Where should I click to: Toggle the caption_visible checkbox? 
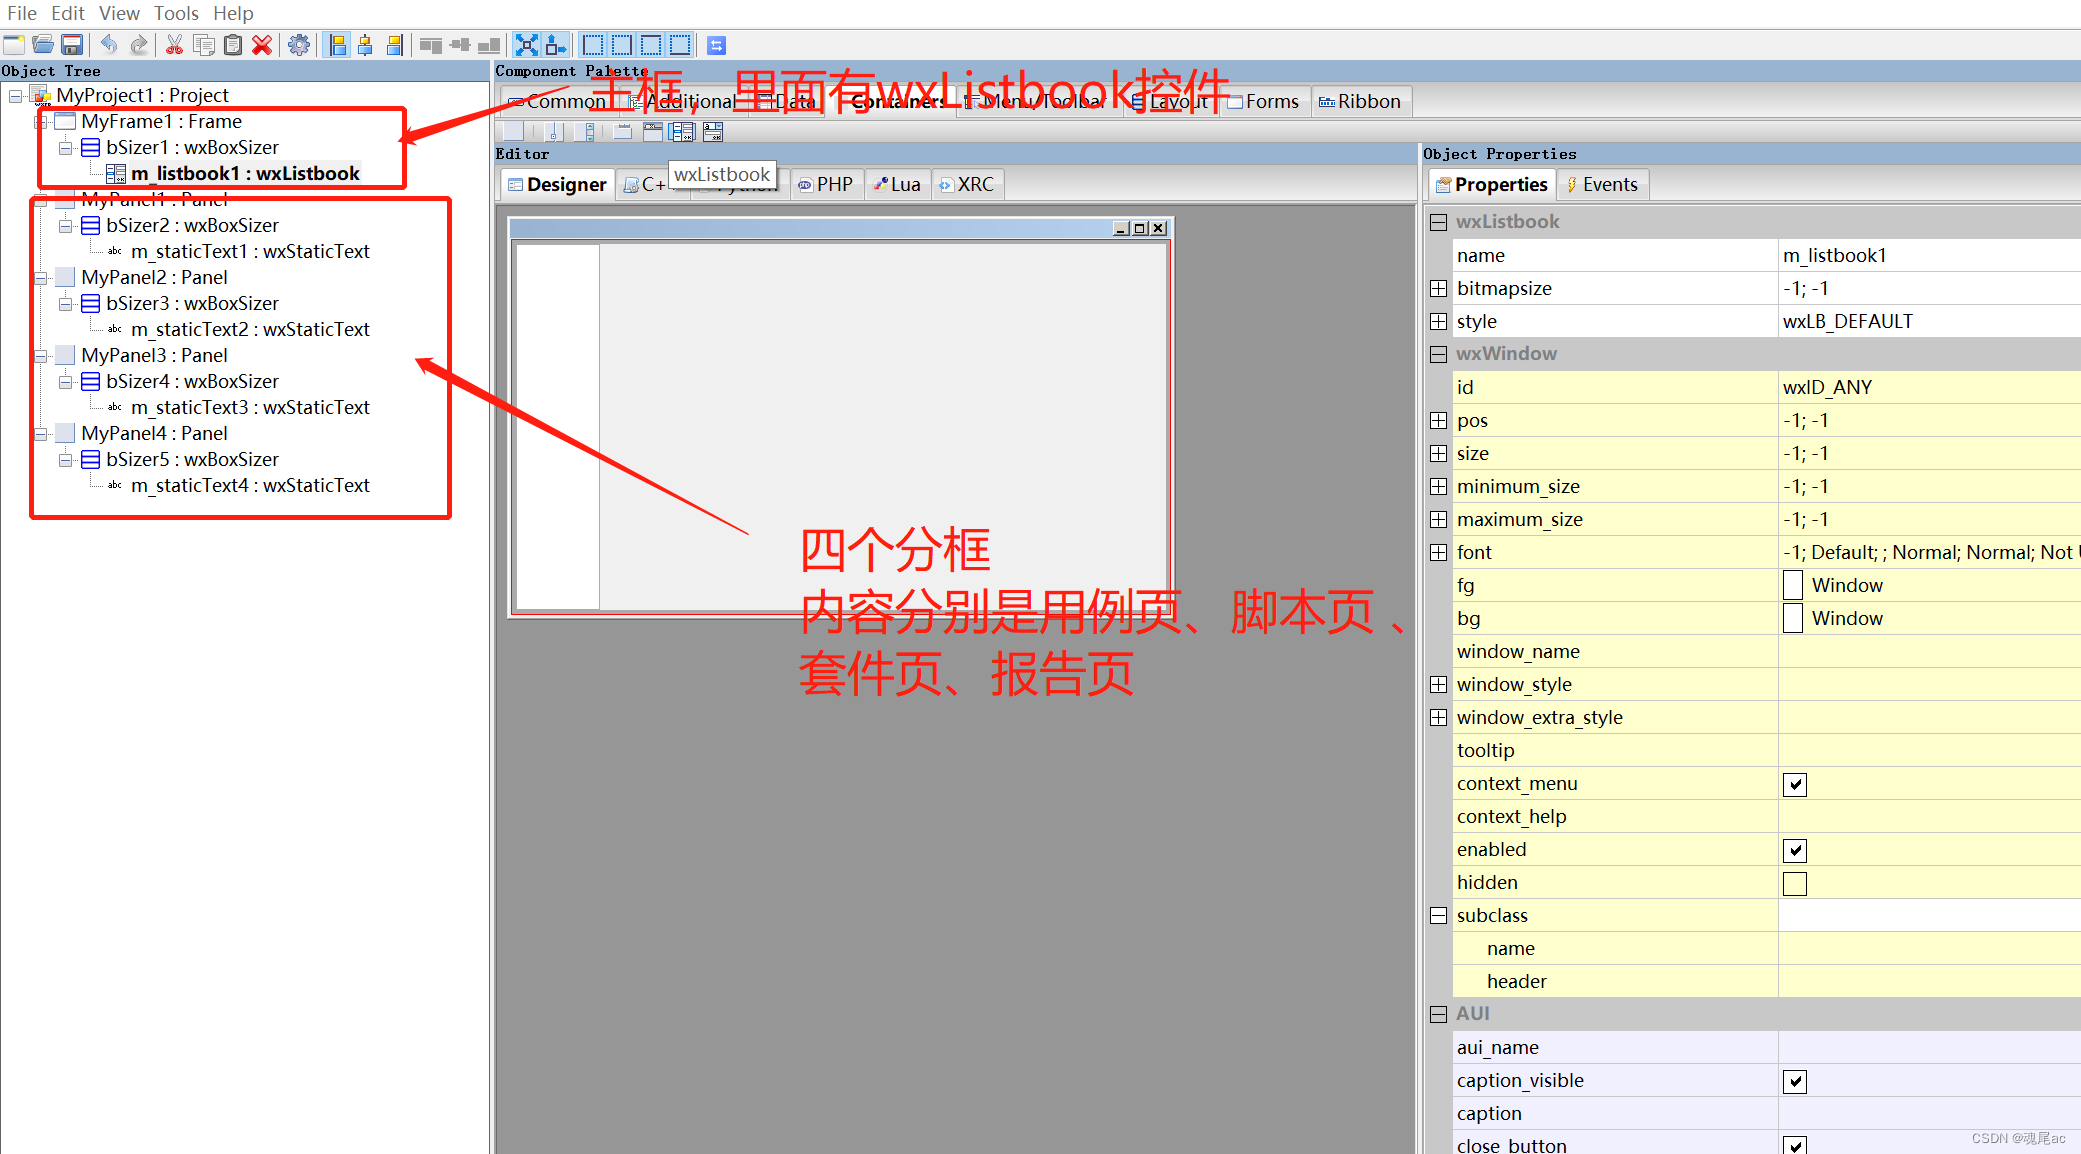pyautogui.click(x=1795, y=1082)
